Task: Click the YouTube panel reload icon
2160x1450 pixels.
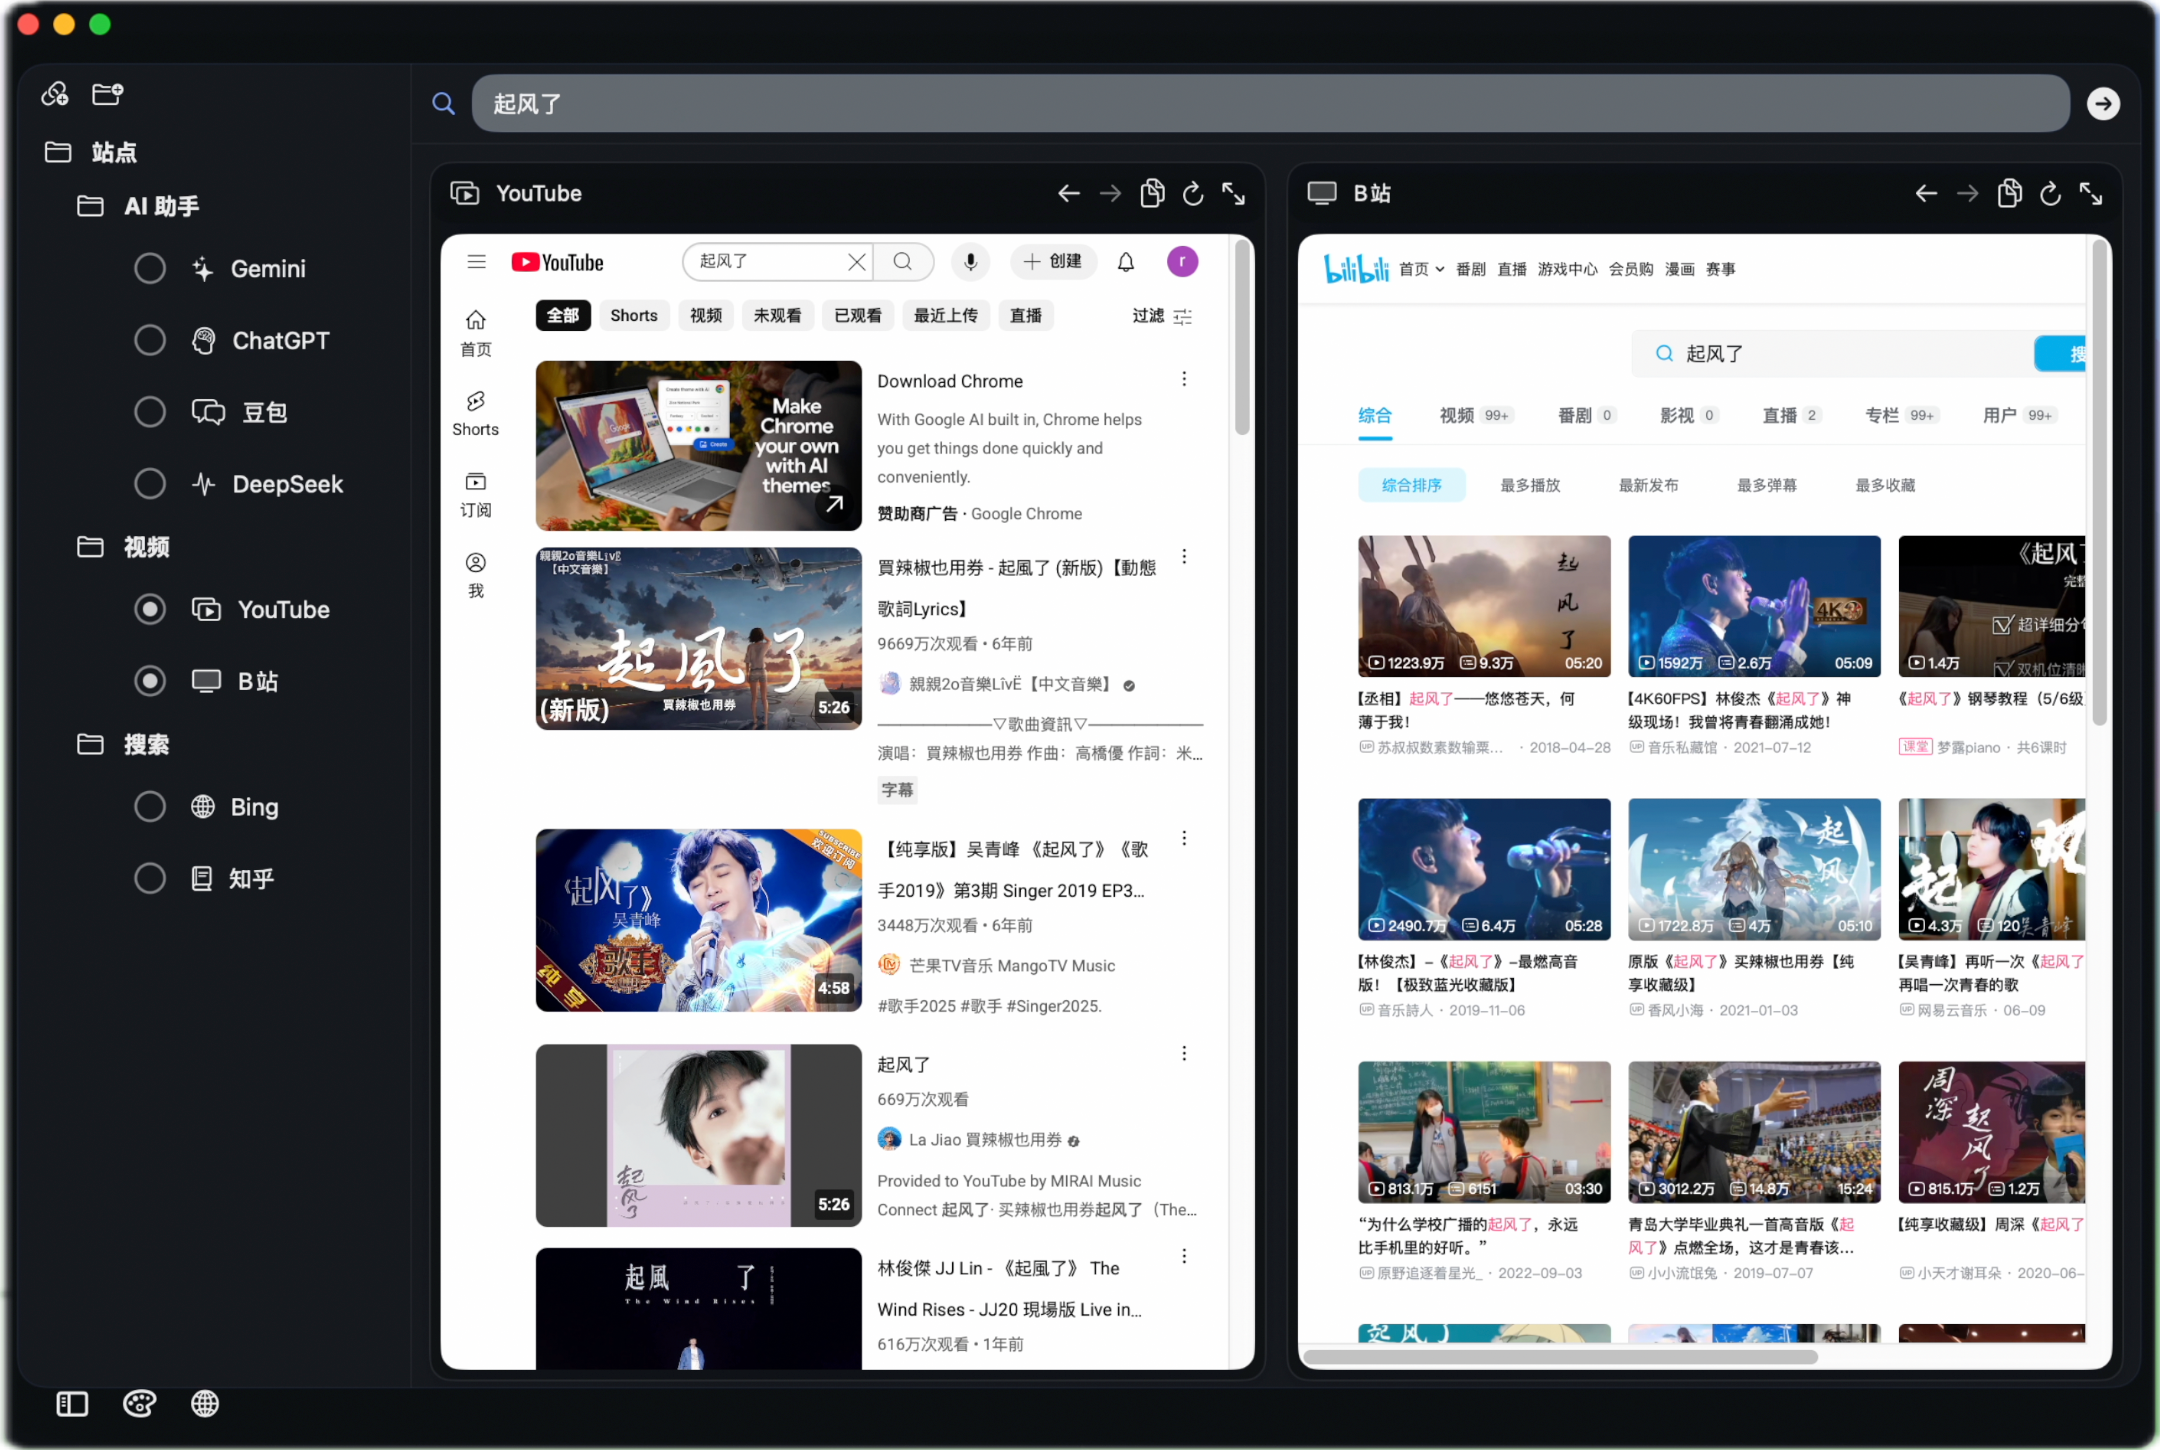Action: (1193, 193)
